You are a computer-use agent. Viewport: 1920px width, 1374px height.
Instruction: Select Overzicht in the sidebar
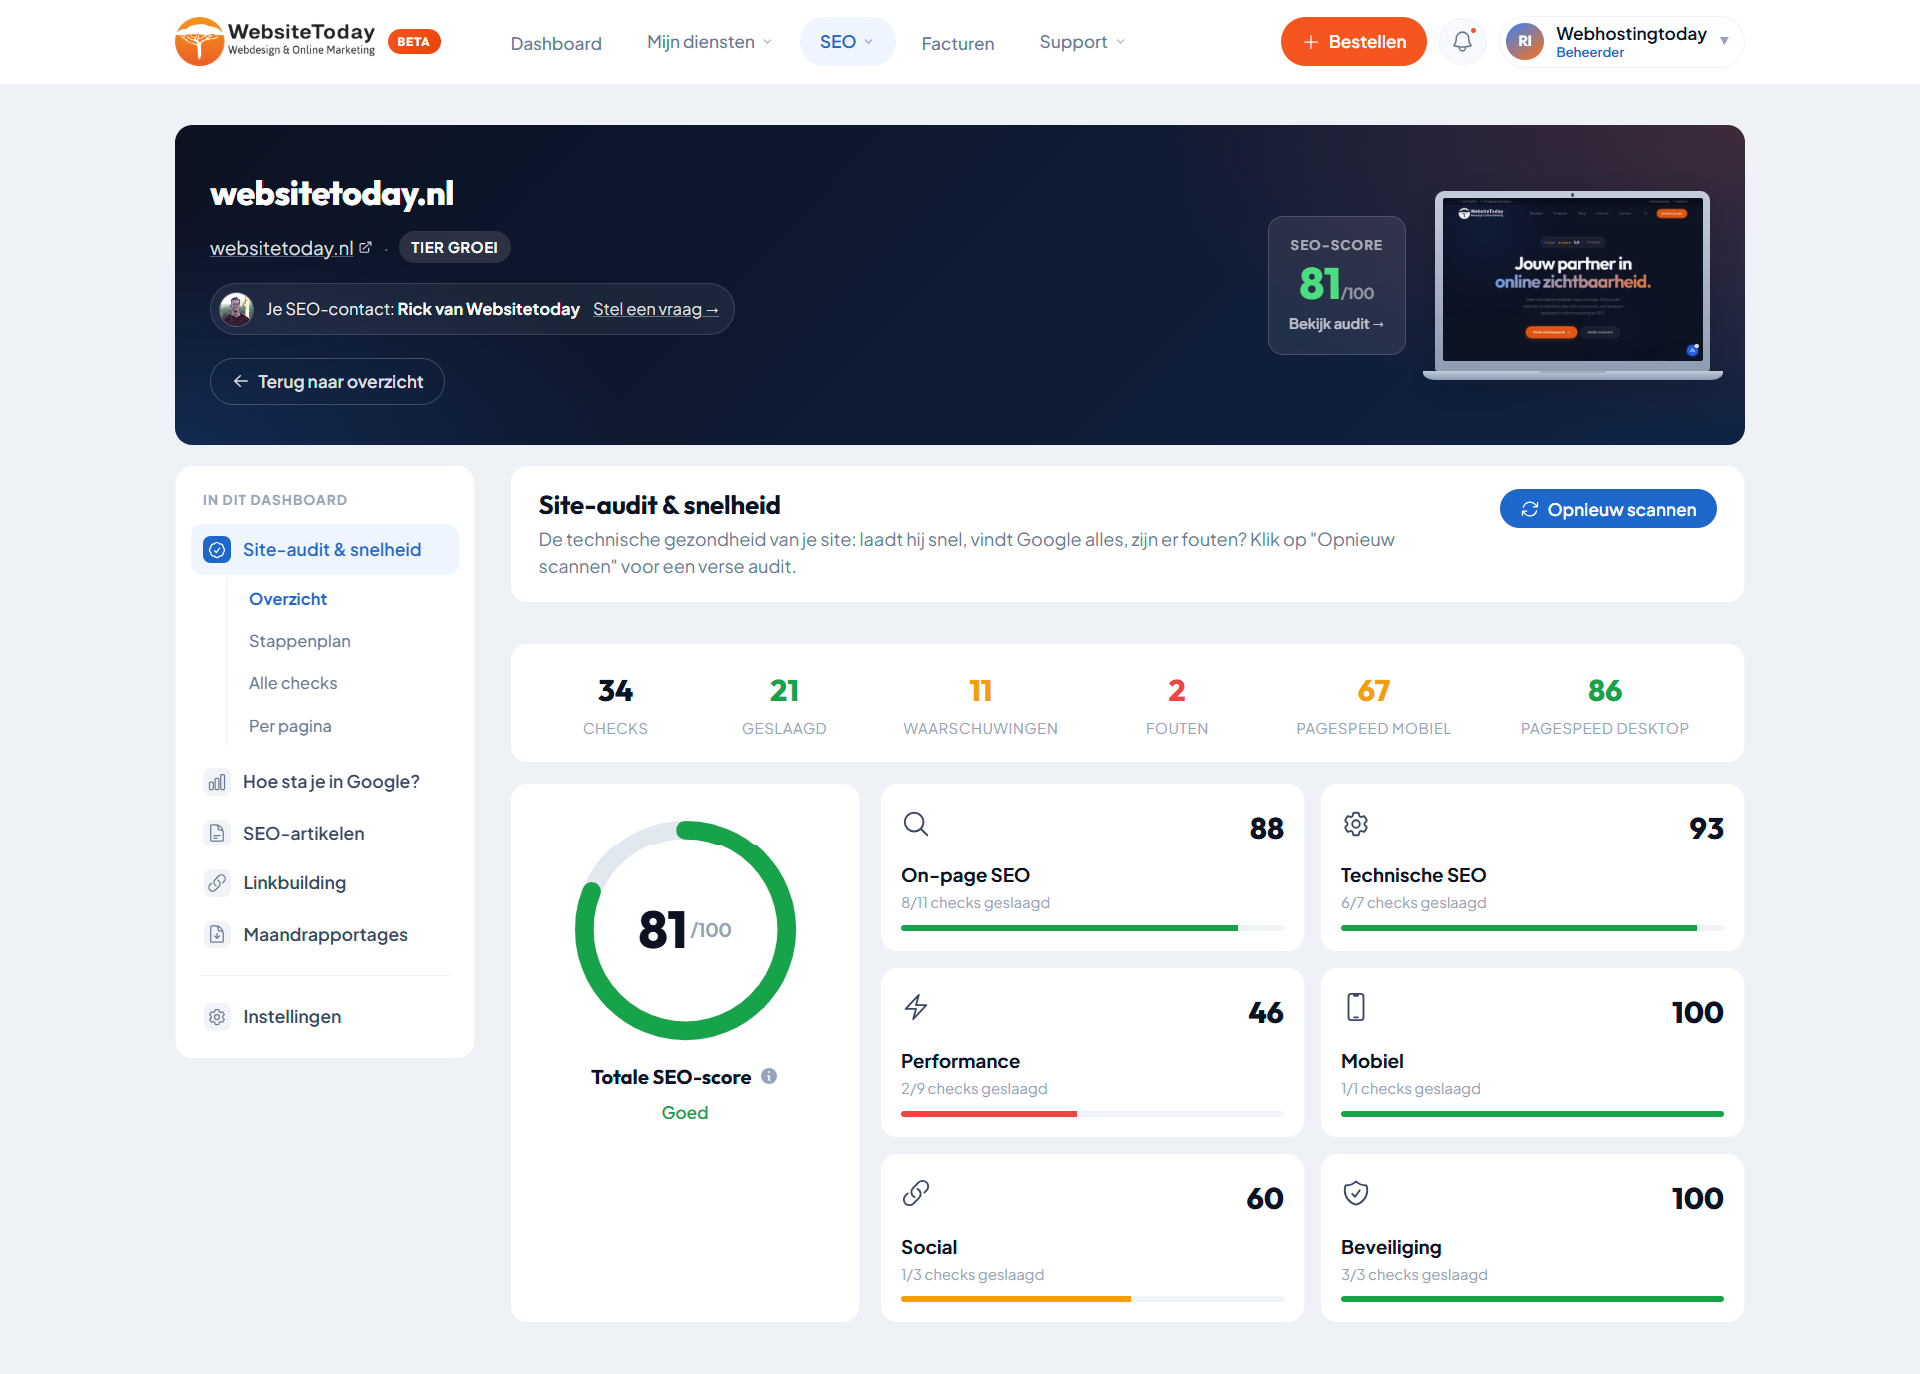point(288,599)
